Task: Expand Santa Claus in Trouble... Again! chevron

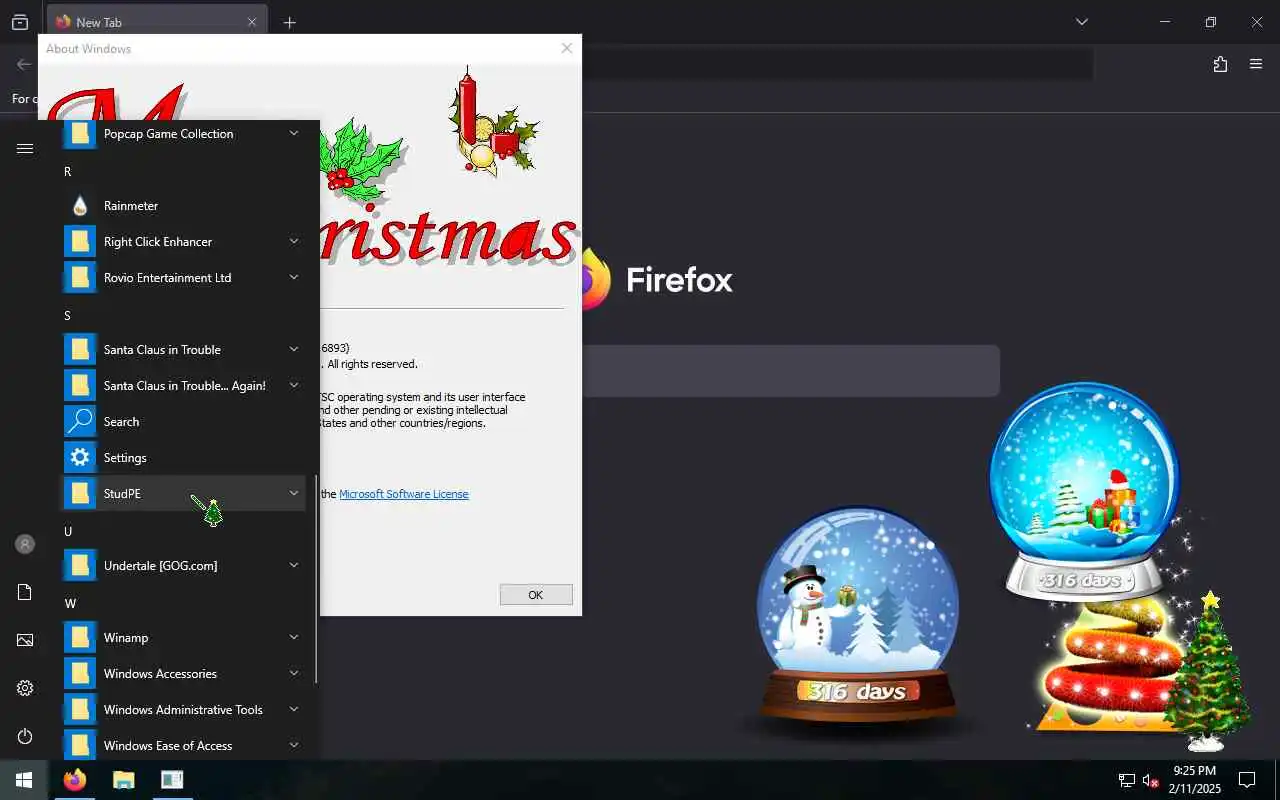Action: coord(294,385)
